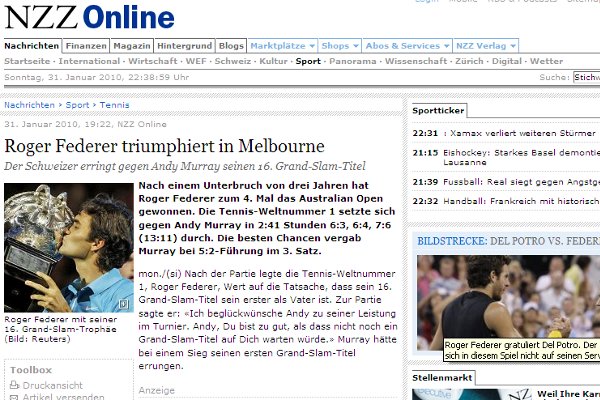This screenshot has height=400, width=600.
Task: Open the Blogs tab
Action: 230,46
